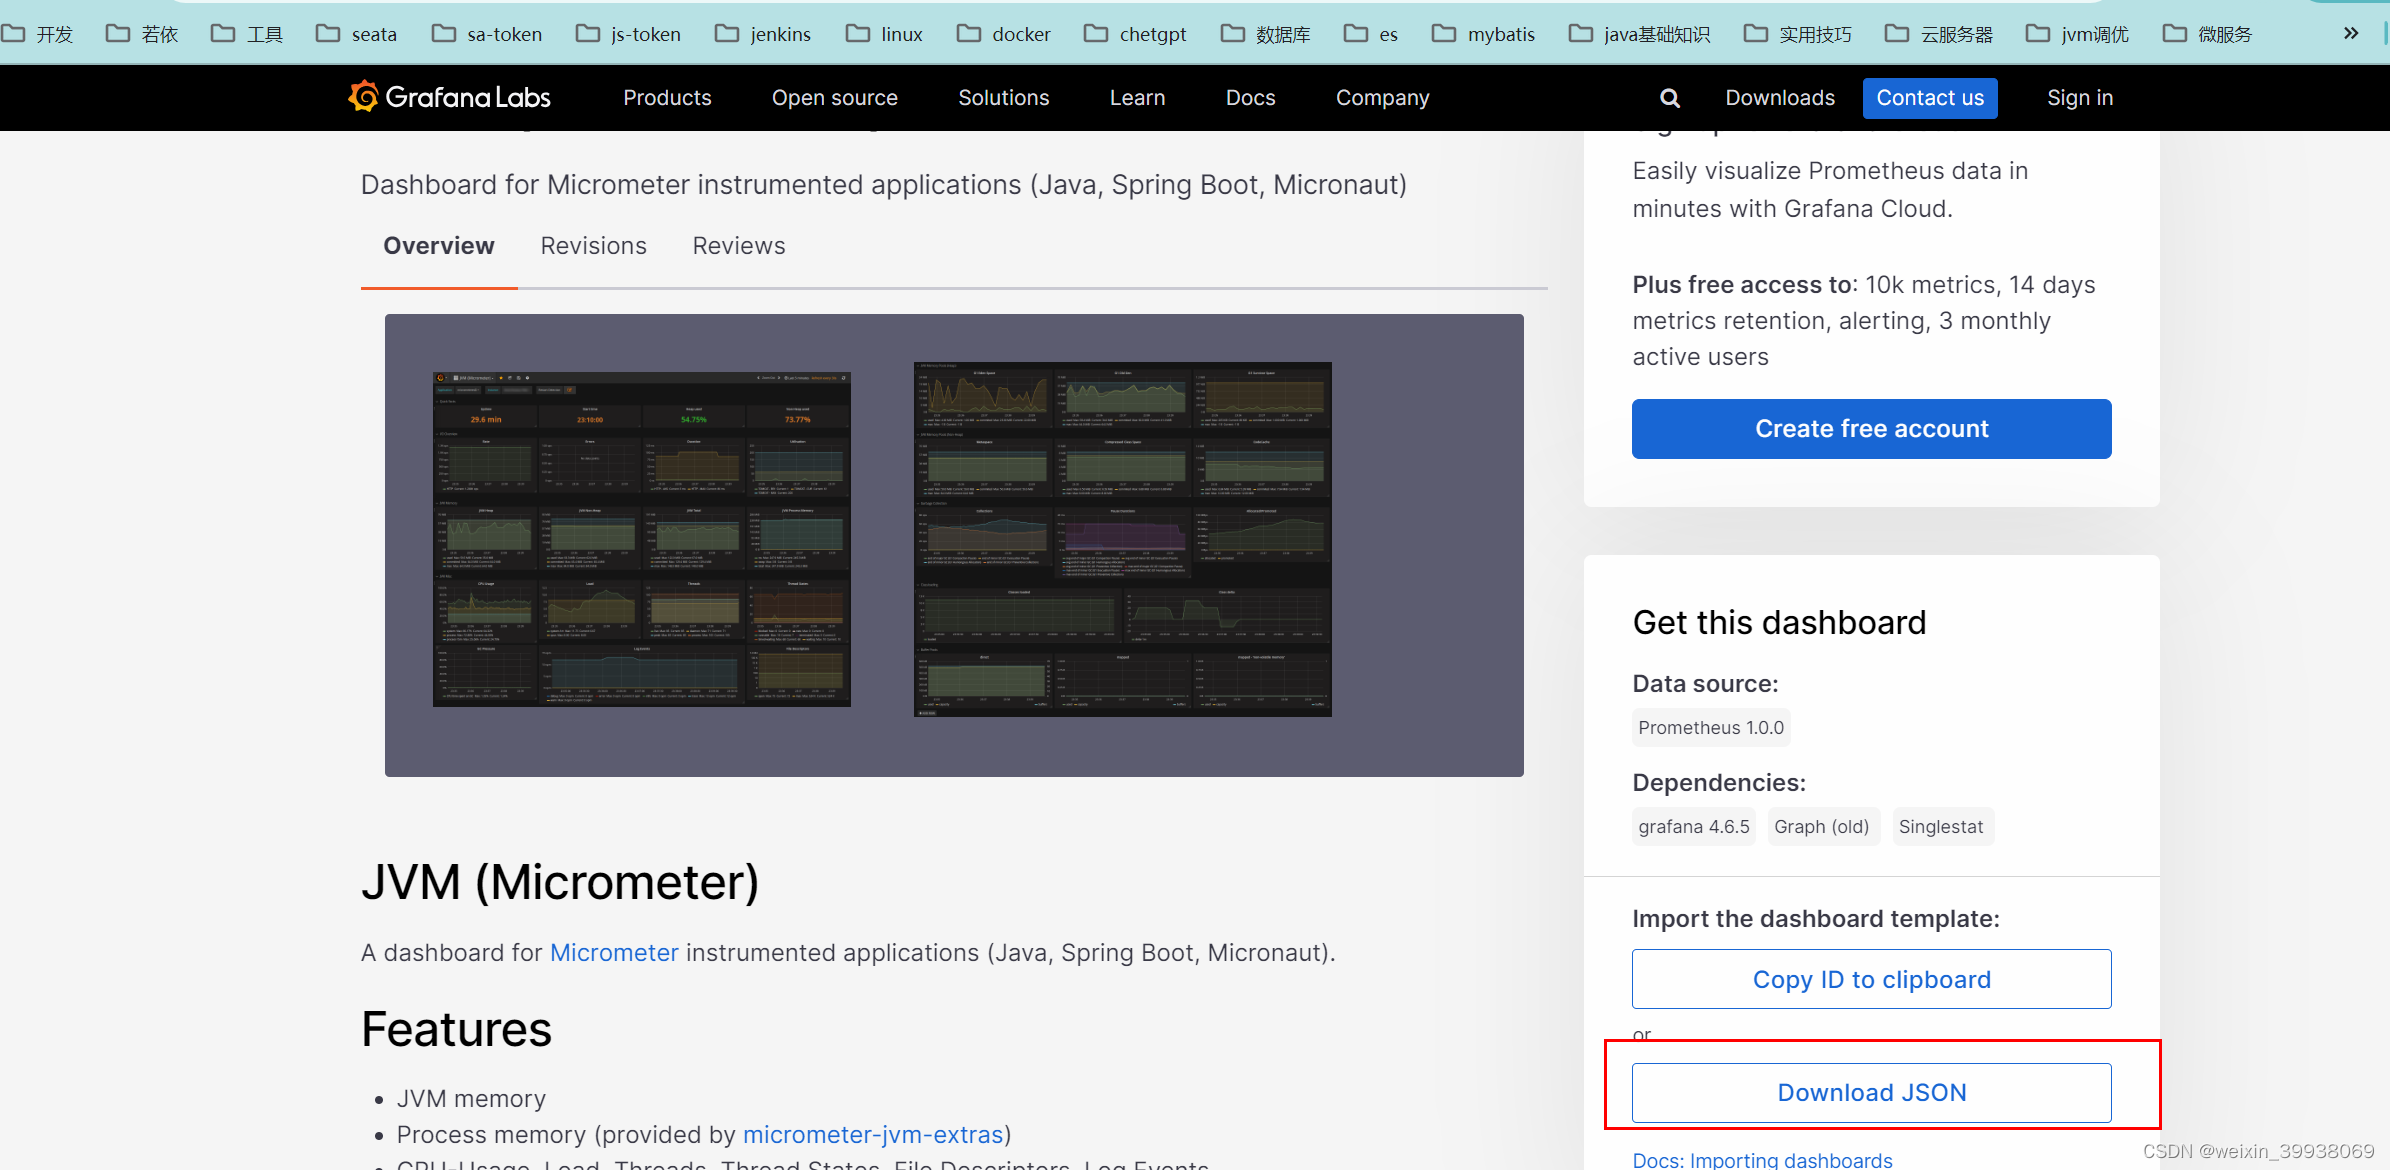The image size is (2390, 1170).
Task: Open the Grafana Labs logo home link
Action: coord(450,97)
